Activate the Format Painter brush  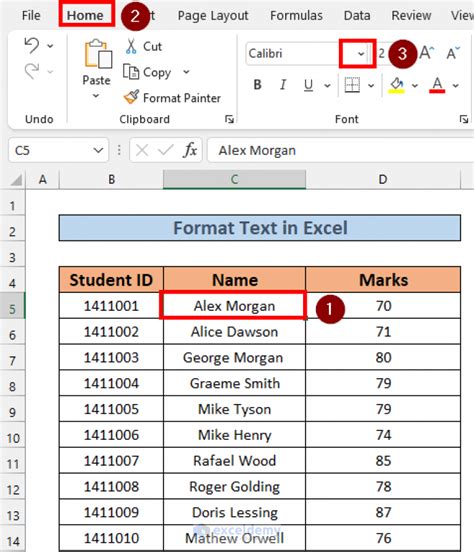(131, 97)
